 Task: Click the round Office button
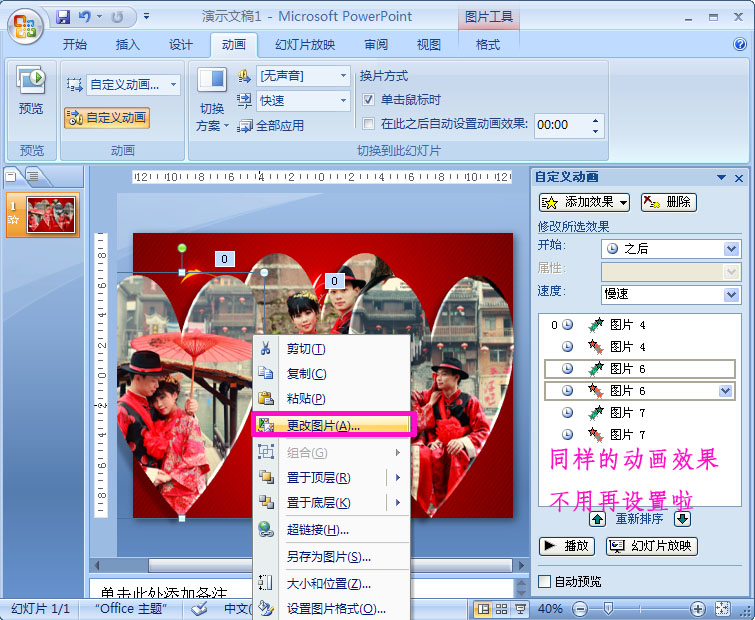[x=25, y=26]
